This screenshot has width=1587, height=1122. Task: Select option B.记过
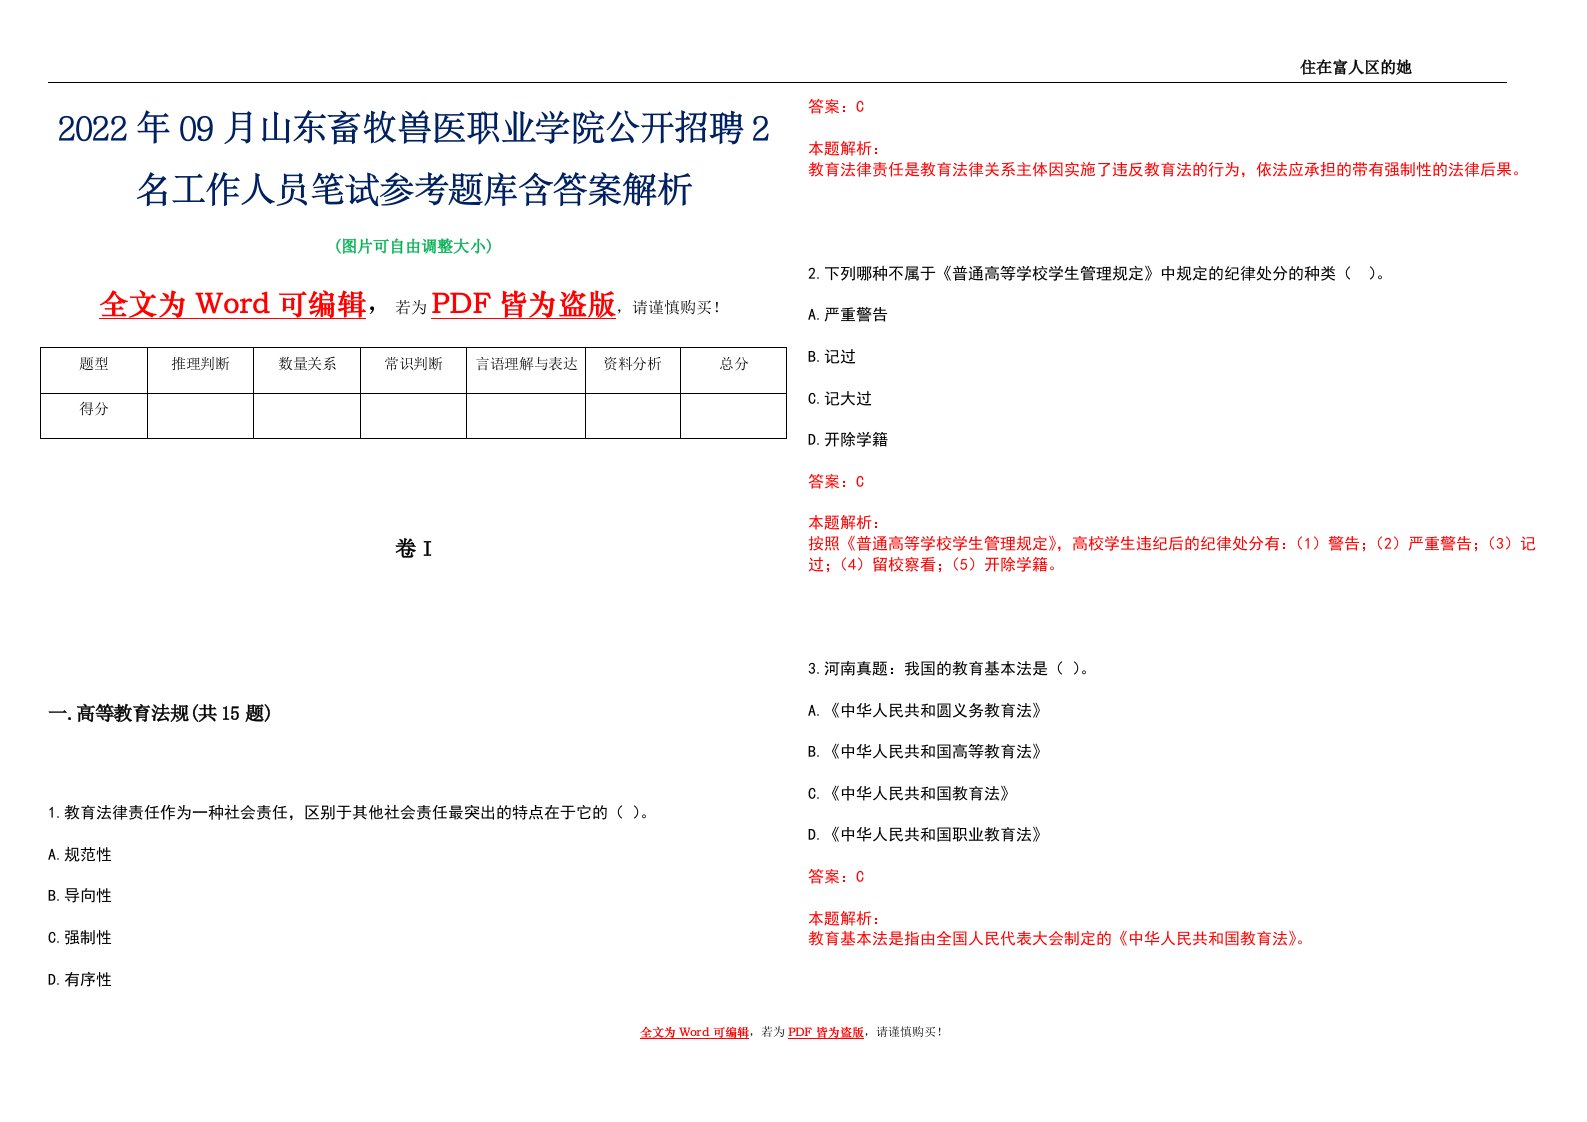832,357
